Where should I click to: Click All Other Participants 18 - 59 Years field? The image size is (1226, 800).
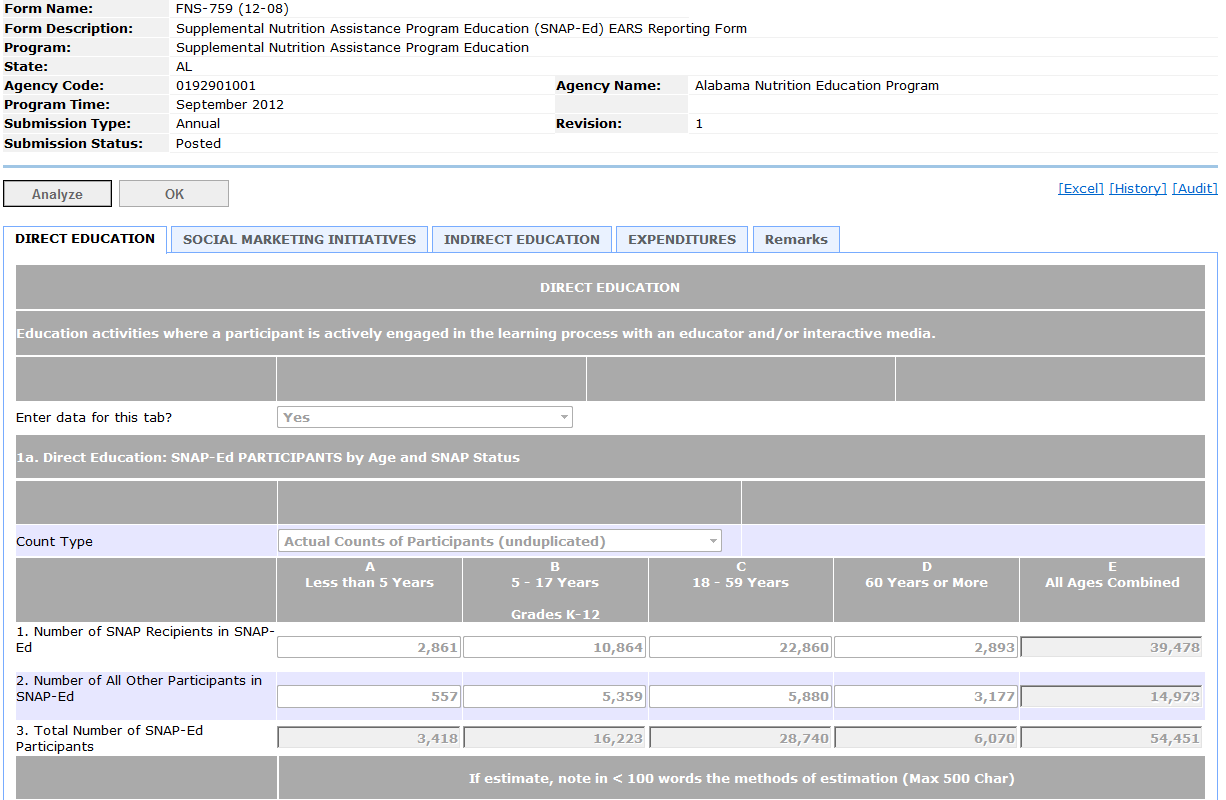point(740,697)
